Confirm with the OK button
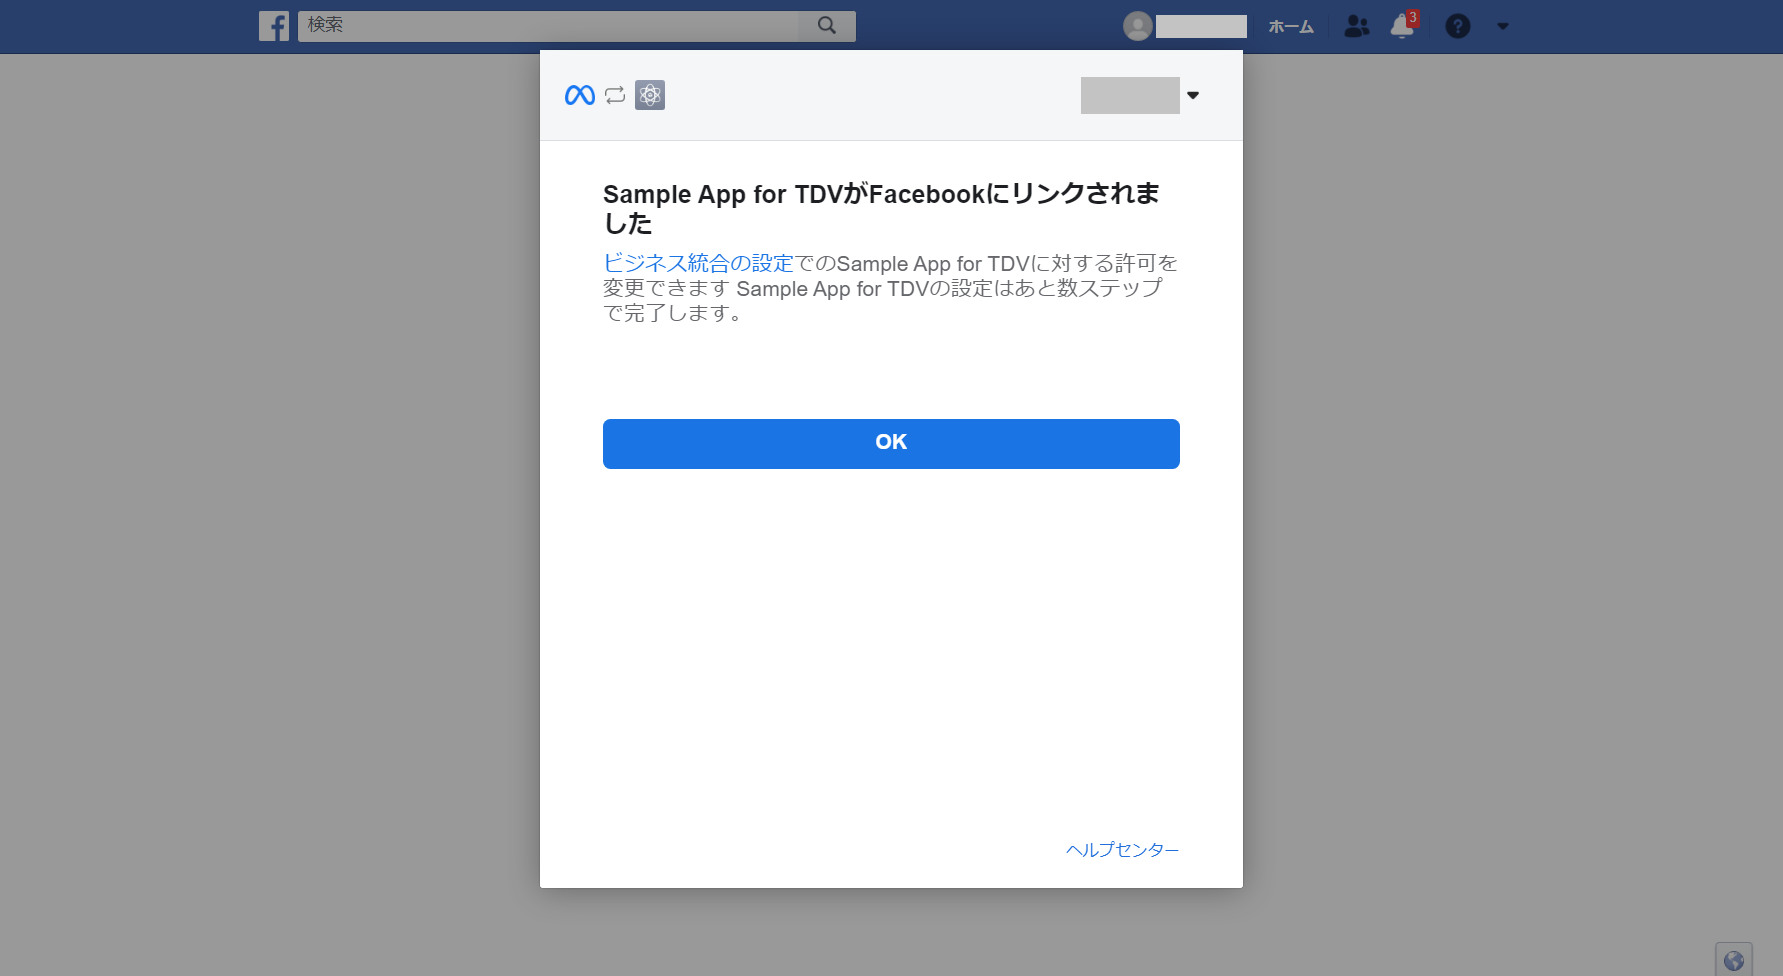 click(891, 444)
